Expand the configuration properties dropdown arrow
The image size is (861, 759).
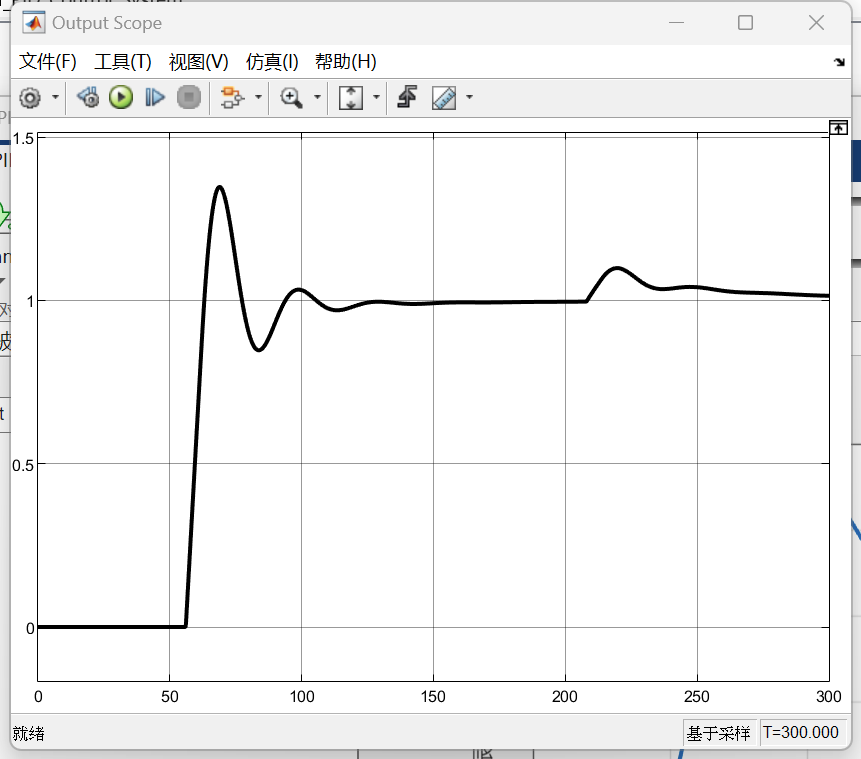click(55, 97)
